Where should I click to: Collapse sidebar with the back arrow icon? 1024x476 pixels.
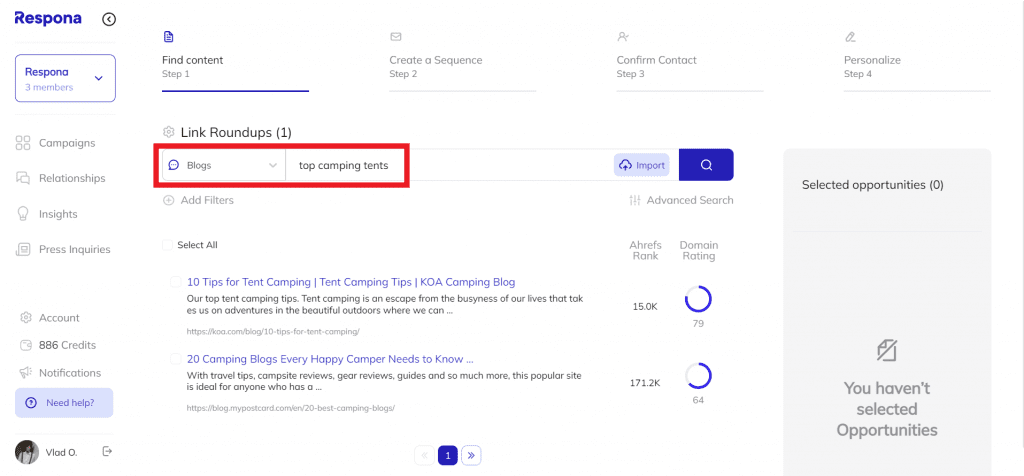109,20
